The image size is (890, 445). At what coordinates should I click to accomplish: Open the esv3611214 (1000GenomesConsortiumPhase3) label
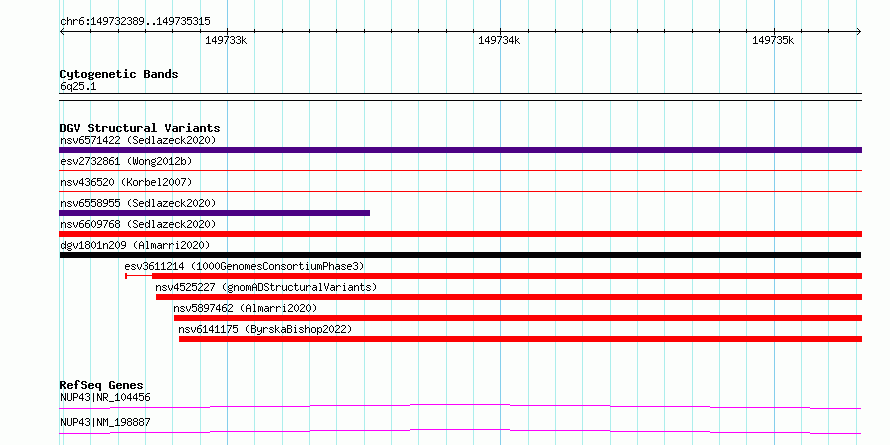[244, 266]
